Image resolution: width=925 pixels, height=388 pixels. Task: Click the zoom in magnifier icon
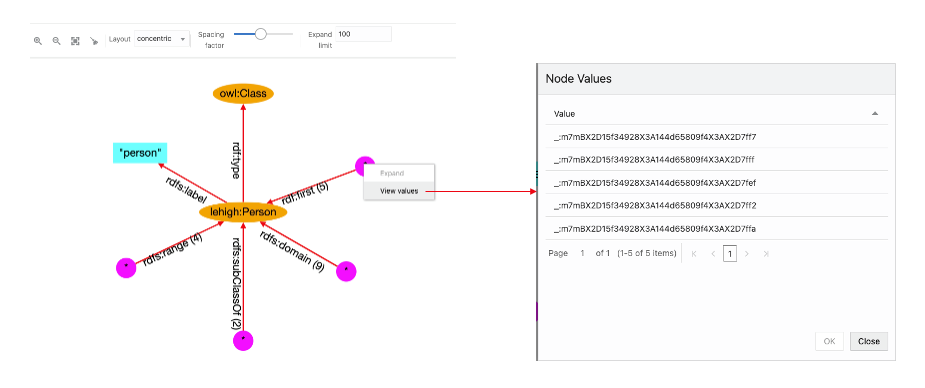pyautogui.click(x=38, y=41)
